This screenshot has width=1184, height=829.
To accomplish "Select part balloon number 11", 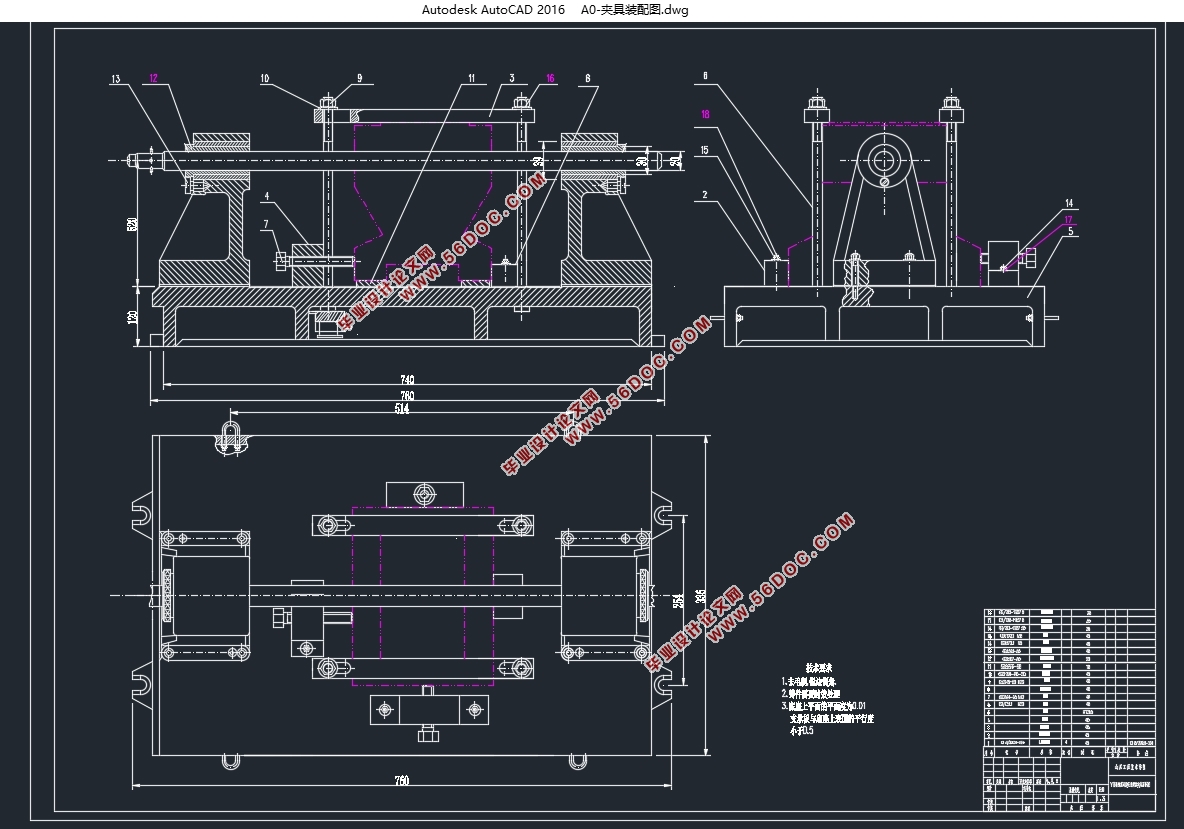I will [x=472, y=79].
